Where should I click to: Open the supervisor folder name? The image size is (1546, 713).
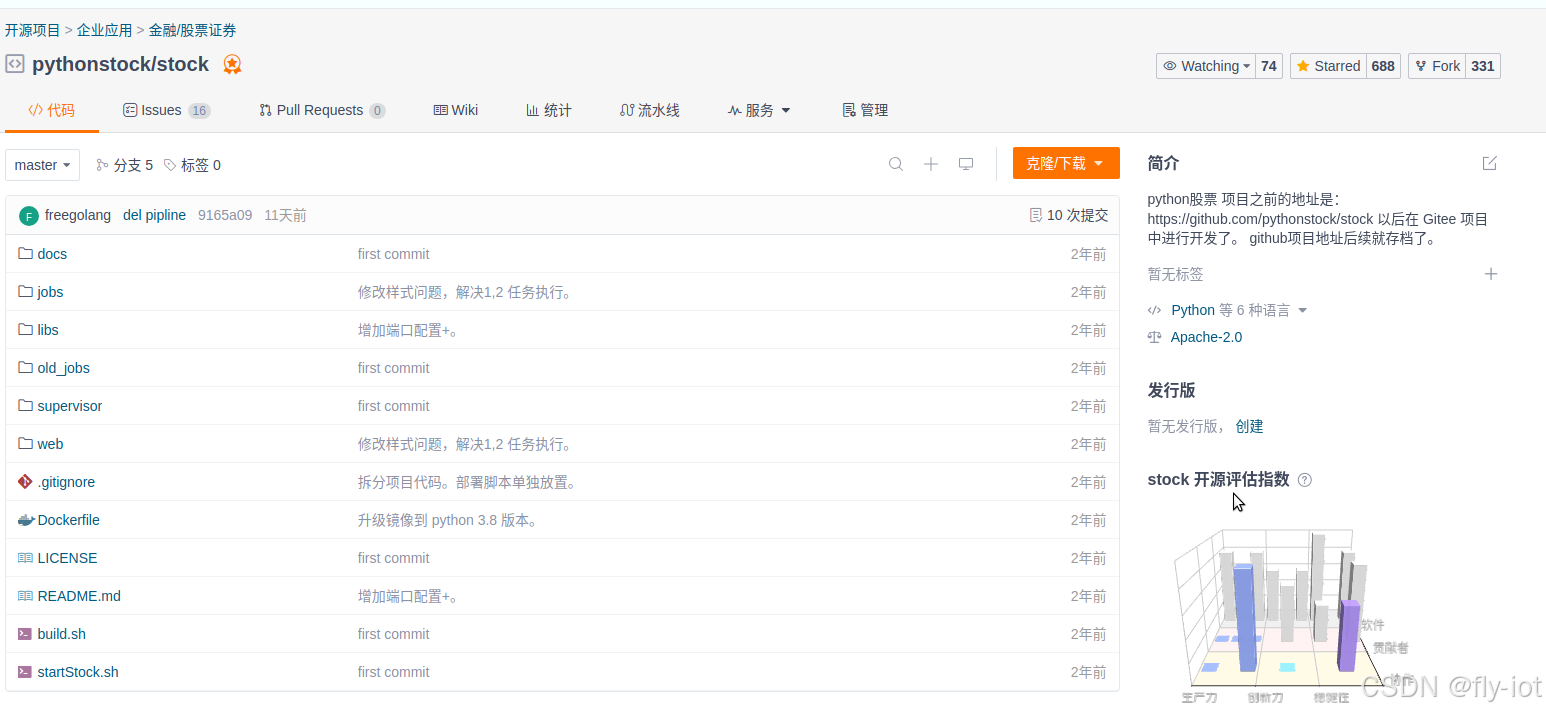pyautogui.click(x=70, y=406)
